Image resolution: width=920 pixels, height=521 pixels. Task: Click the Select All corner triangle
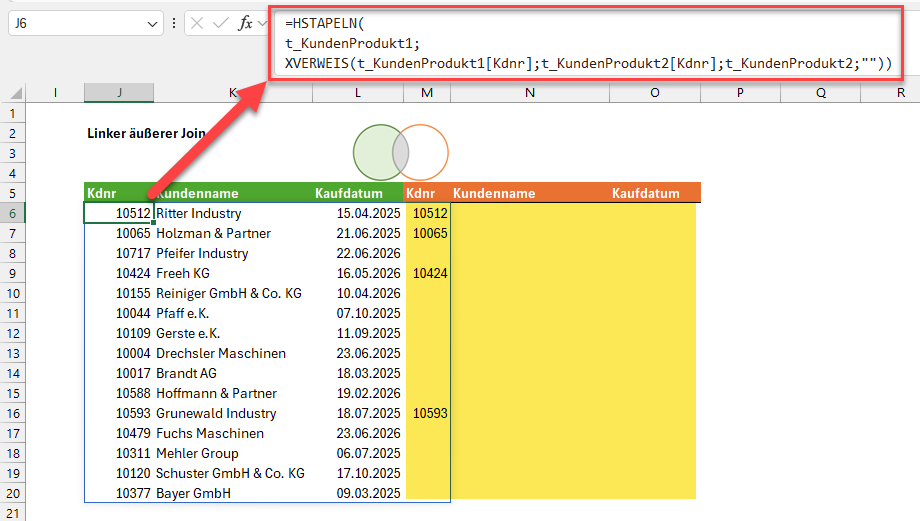coord(16,93)
